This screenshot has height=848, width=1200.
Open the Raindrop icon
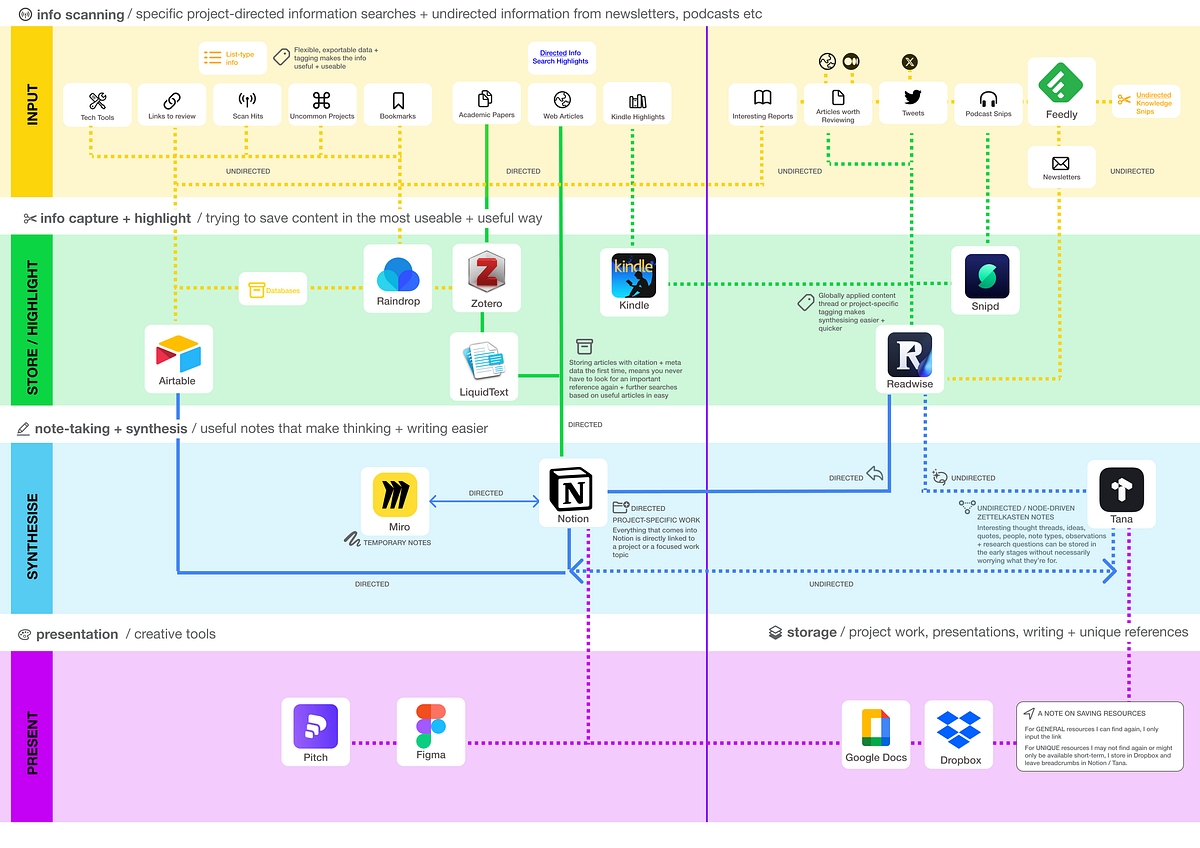(397, 274)
